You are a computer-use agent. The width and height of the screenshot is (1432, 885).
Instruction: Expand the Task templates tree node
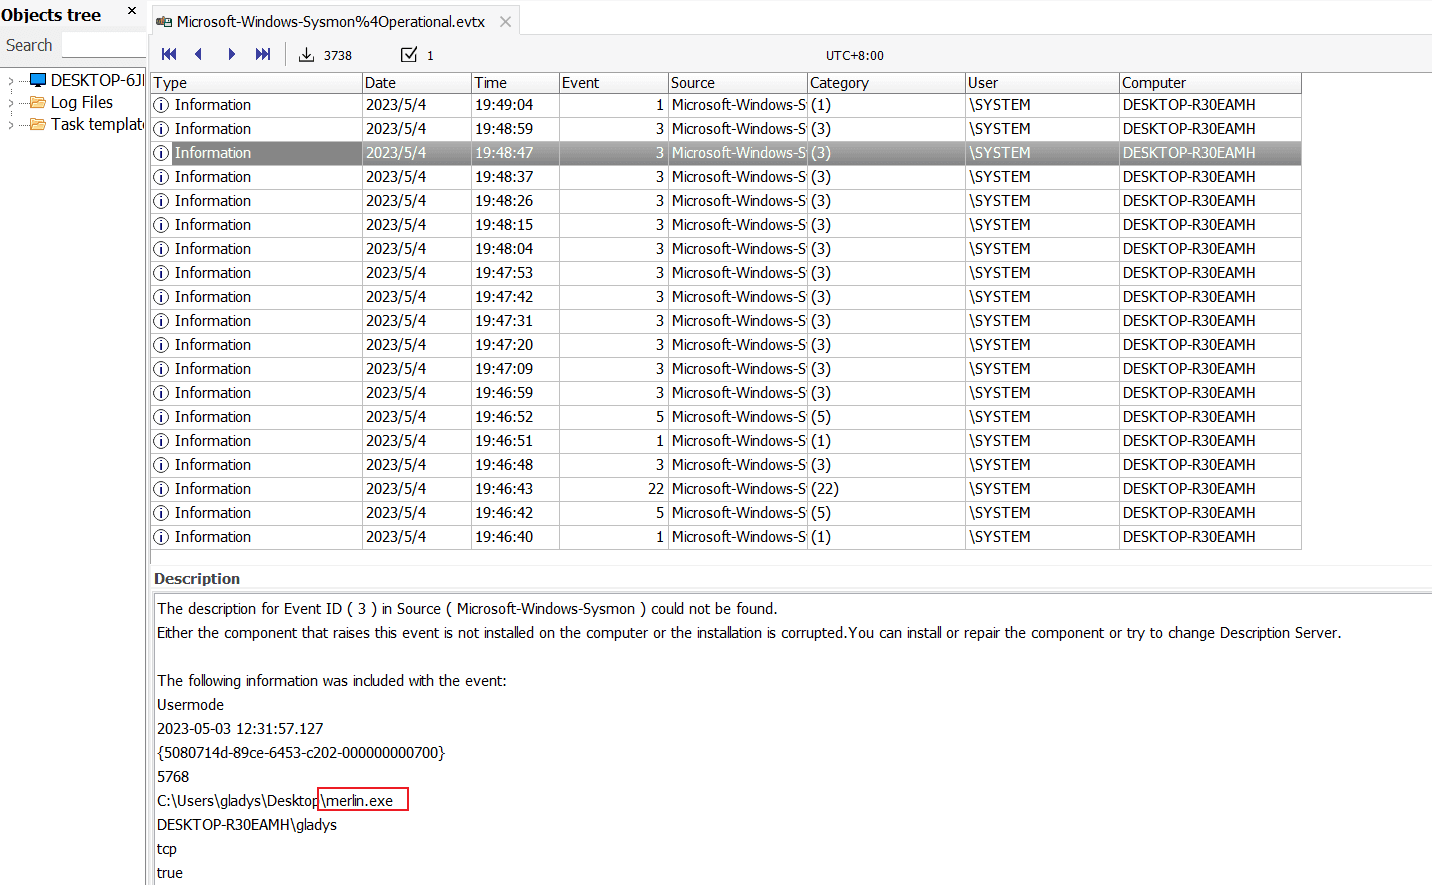click(x=11, y=125)
